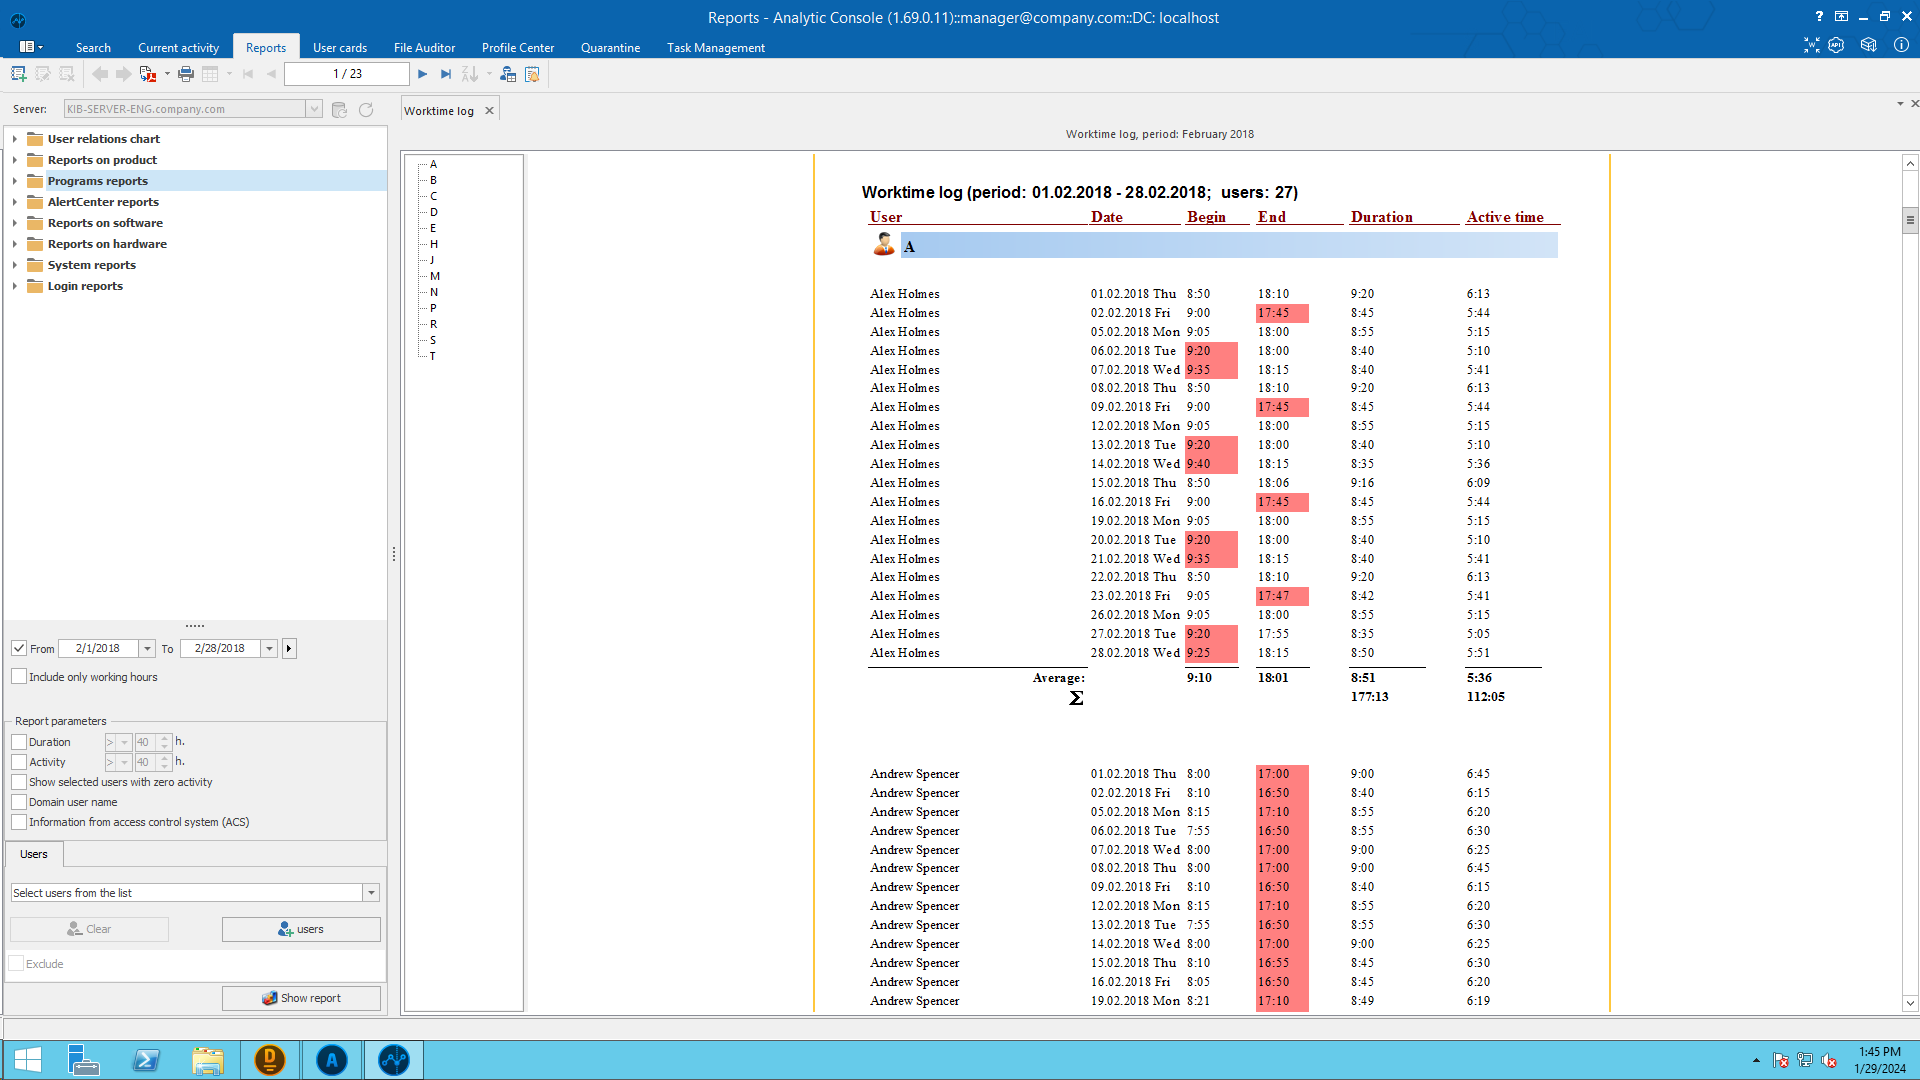This screenshot has width=1920, height=1080.
Task: Open the File Auditor tab
Action: [424, 47]
